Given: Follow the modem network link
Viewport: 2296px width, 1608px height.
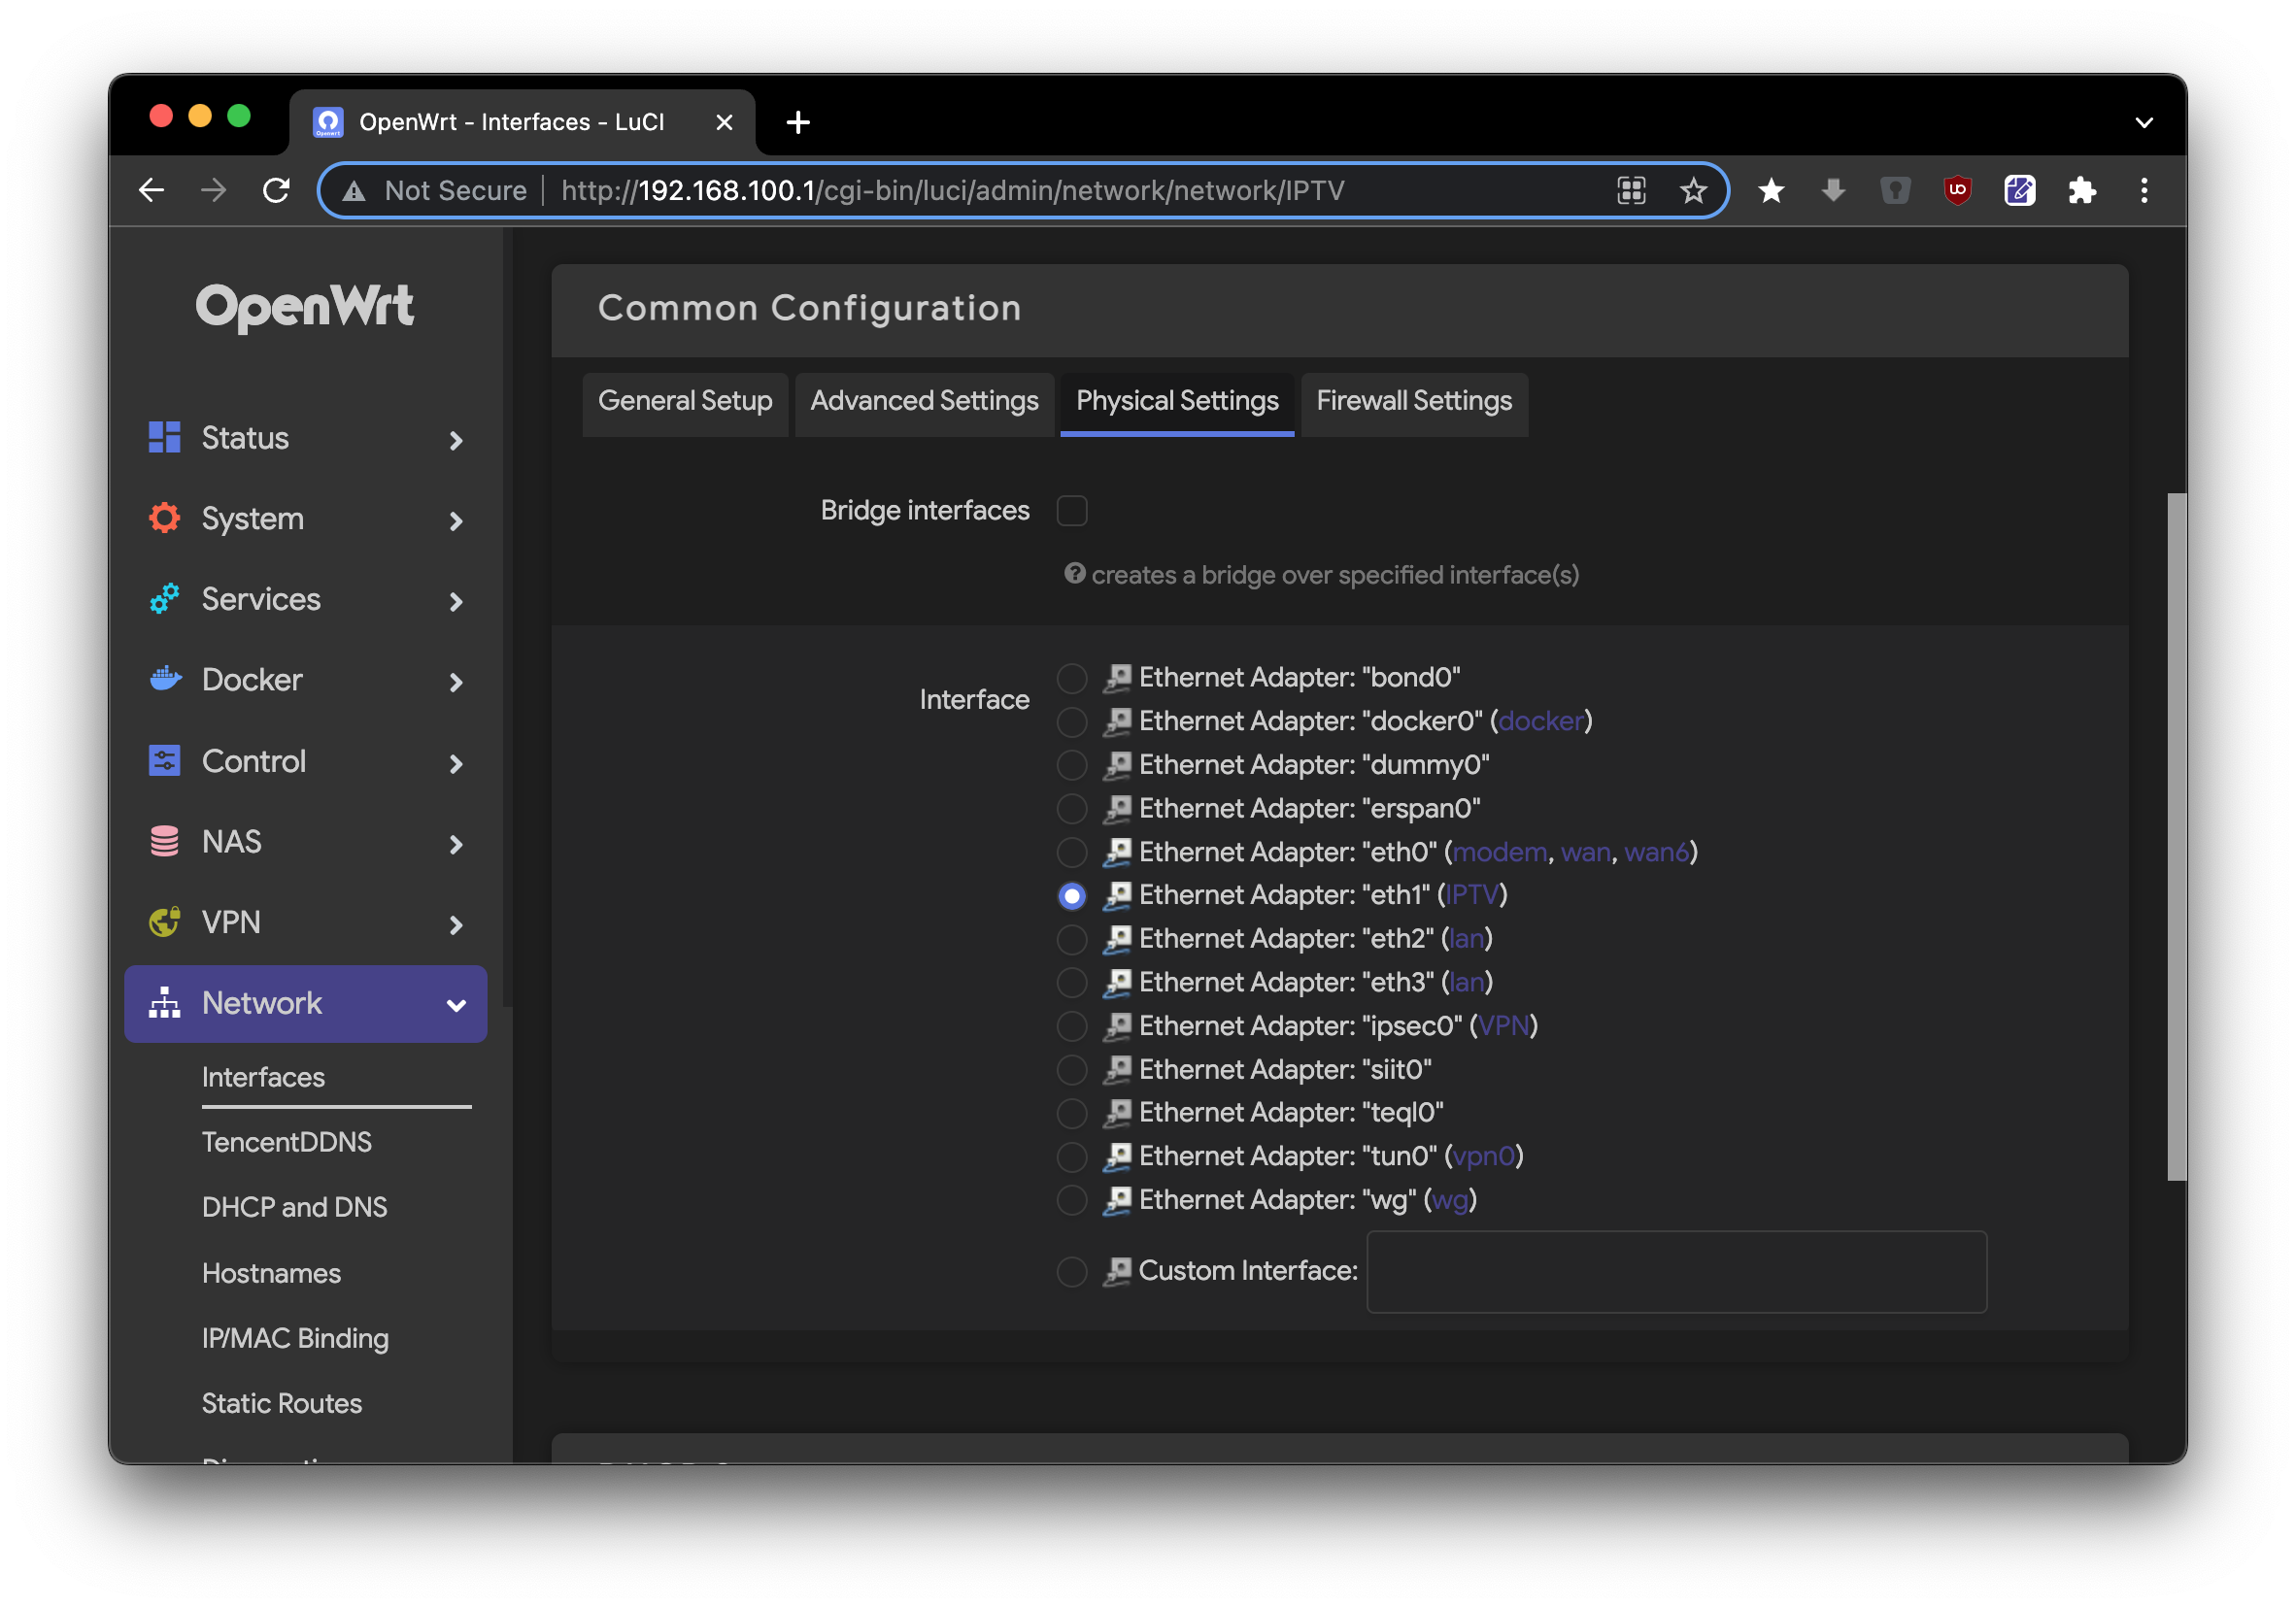Looking at the screenshot, I should (1499, 852).
